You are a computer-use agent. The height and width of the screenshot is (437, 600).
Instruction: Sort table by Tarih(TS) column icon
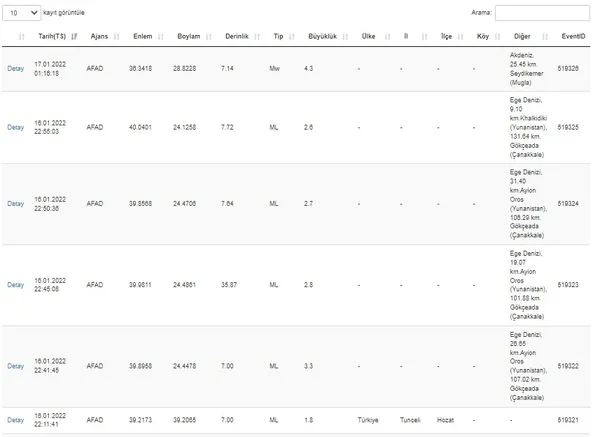pyautogui.click(x=75, y=37)
